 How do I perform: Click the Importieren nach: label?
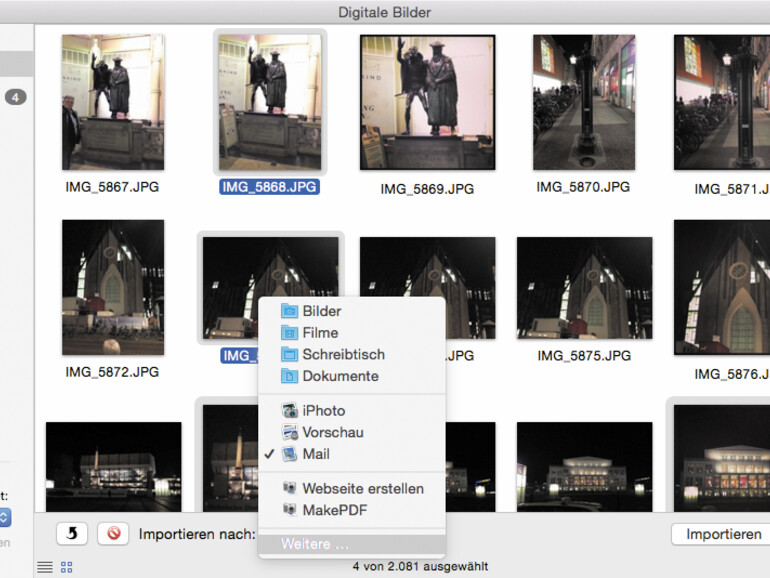197,534
